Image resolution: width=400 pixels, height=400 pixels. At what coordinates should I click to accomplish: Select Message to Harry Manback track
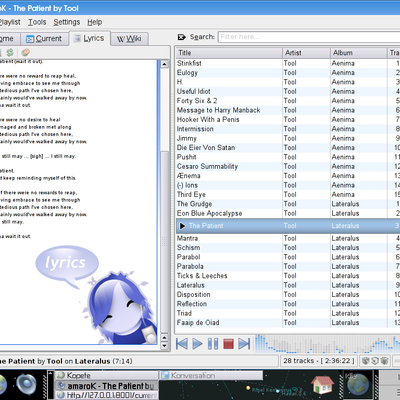click(x=218, y=110)
